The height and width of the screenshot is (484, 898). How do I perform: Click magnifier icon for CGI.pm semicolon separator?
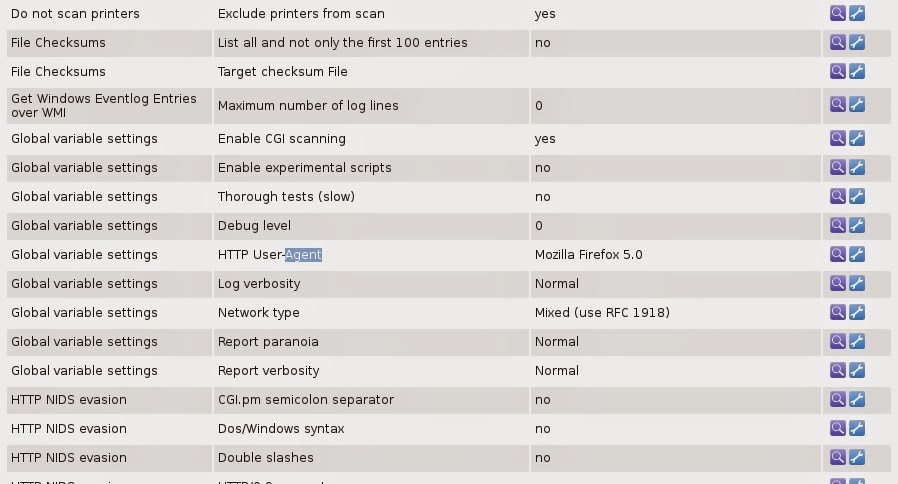838,400
